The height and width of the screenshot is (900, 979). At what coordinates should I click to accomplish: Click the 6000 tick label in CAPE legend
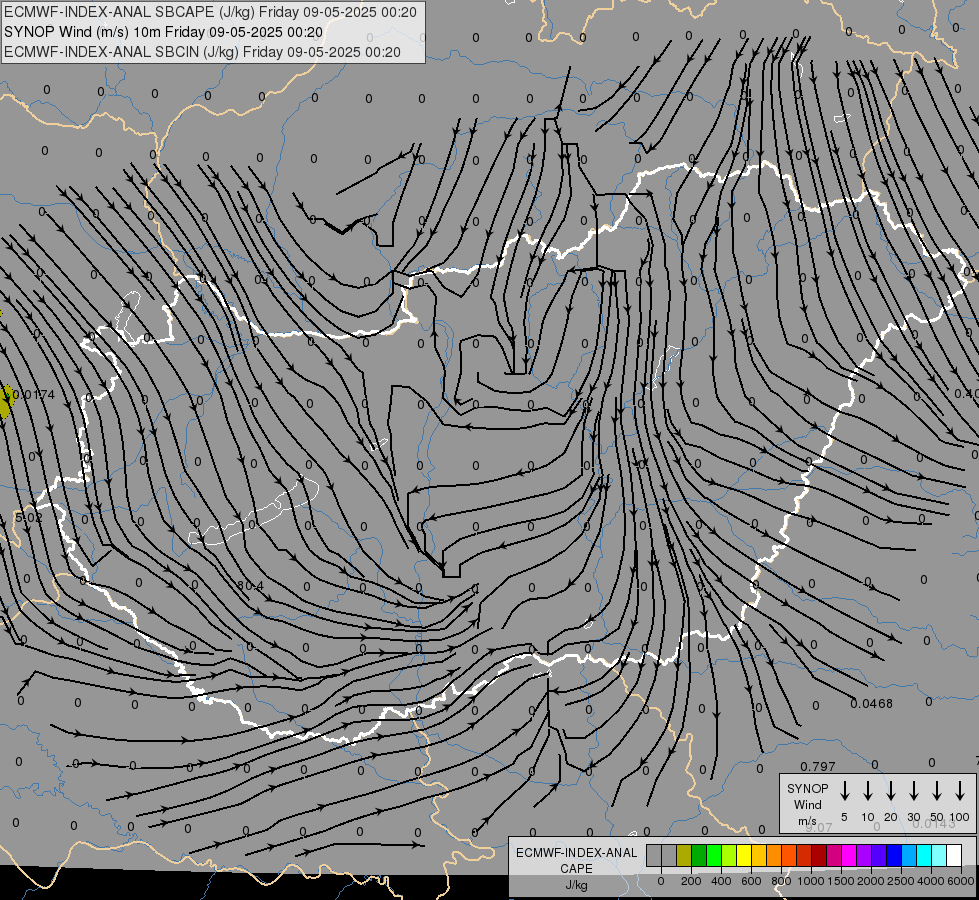(x=960, y=881)
